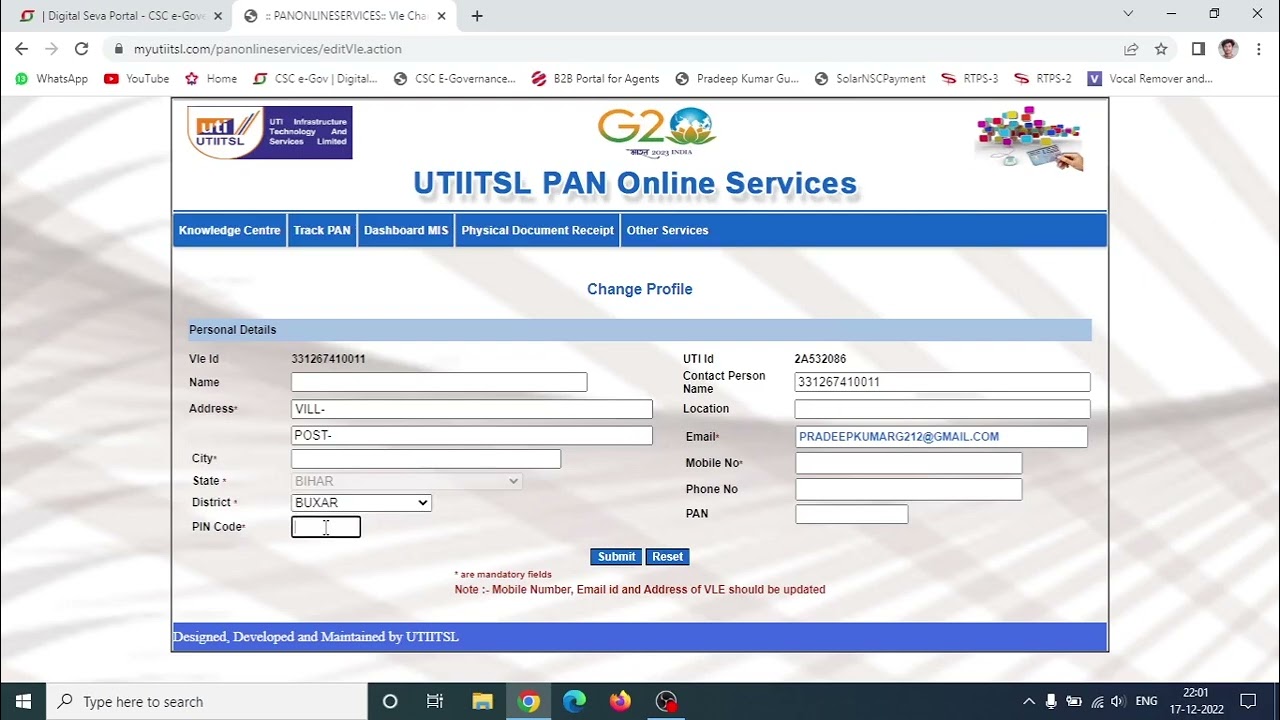This screenshot has width=1280, height=720.
Task: Open the tab search chevron in title bar
Action: tap(1128, 14)
